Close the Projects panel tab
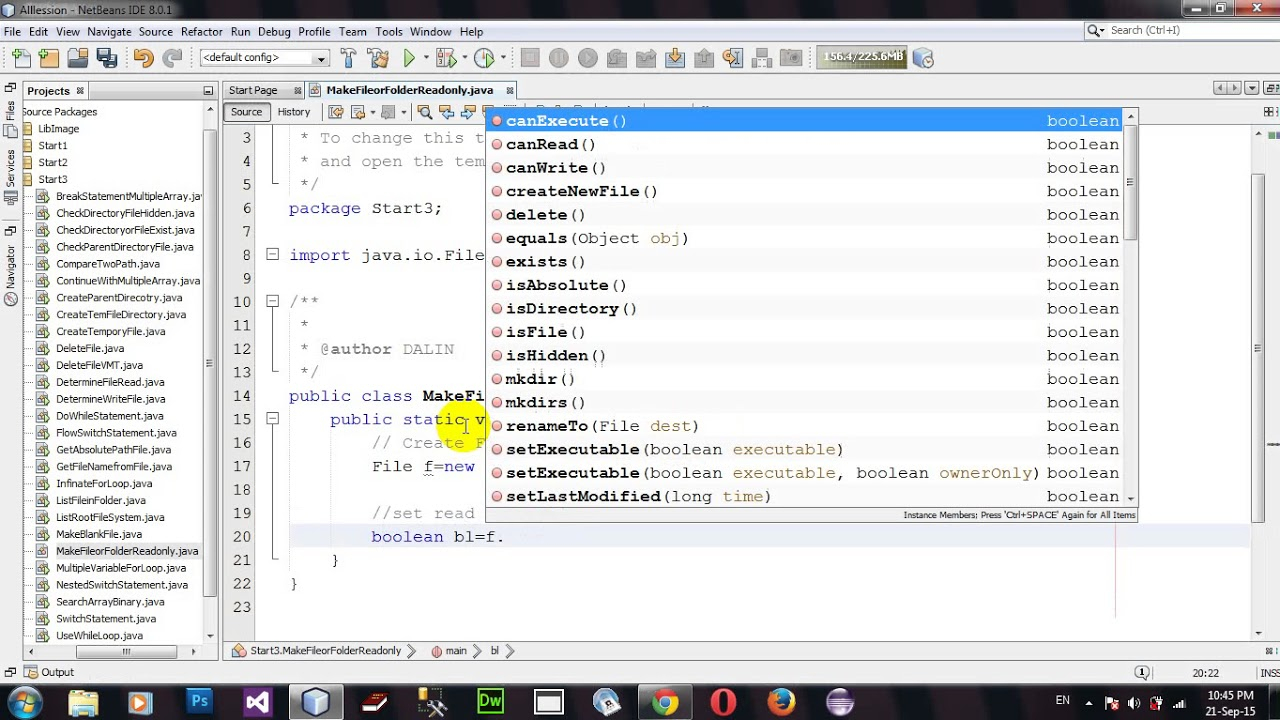The width and height of the screenshot is (1280, 720). pyautogui.click(x=80, y=90)
